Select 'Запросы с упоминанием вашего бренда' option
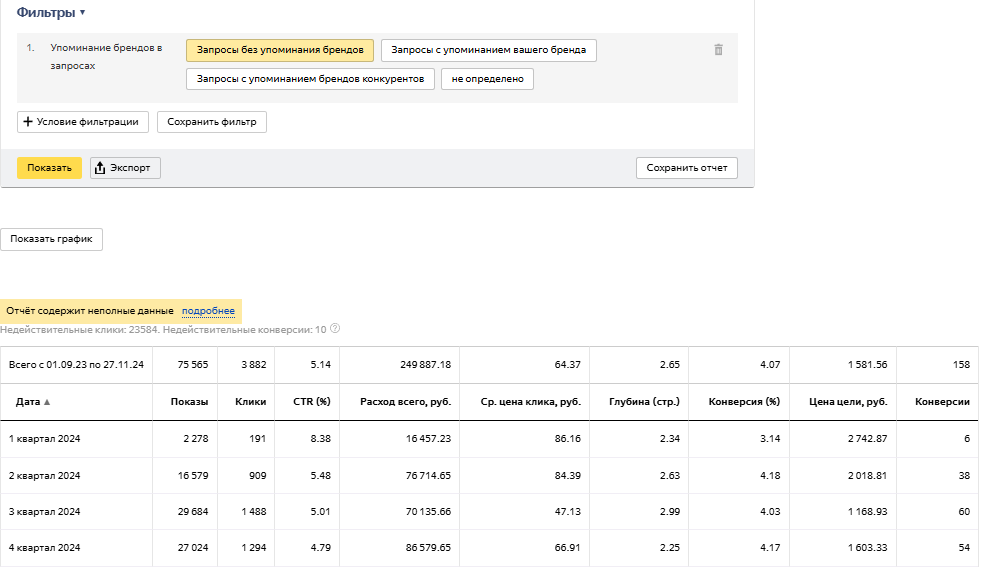983x571 pixels. pos(488,50)
